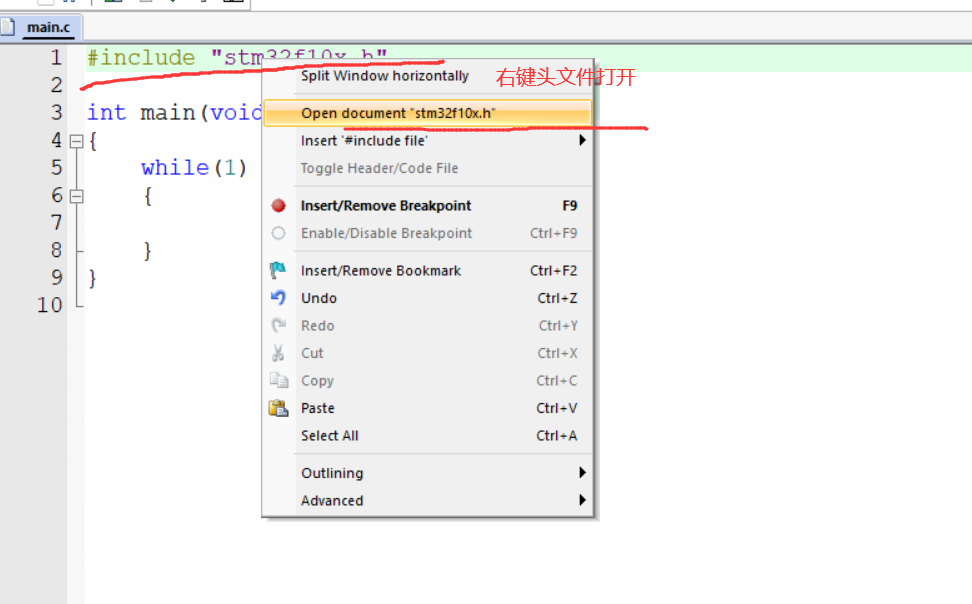Click the Copy pages icon
This screenshot has width=972, height=604.
[279, 380]
